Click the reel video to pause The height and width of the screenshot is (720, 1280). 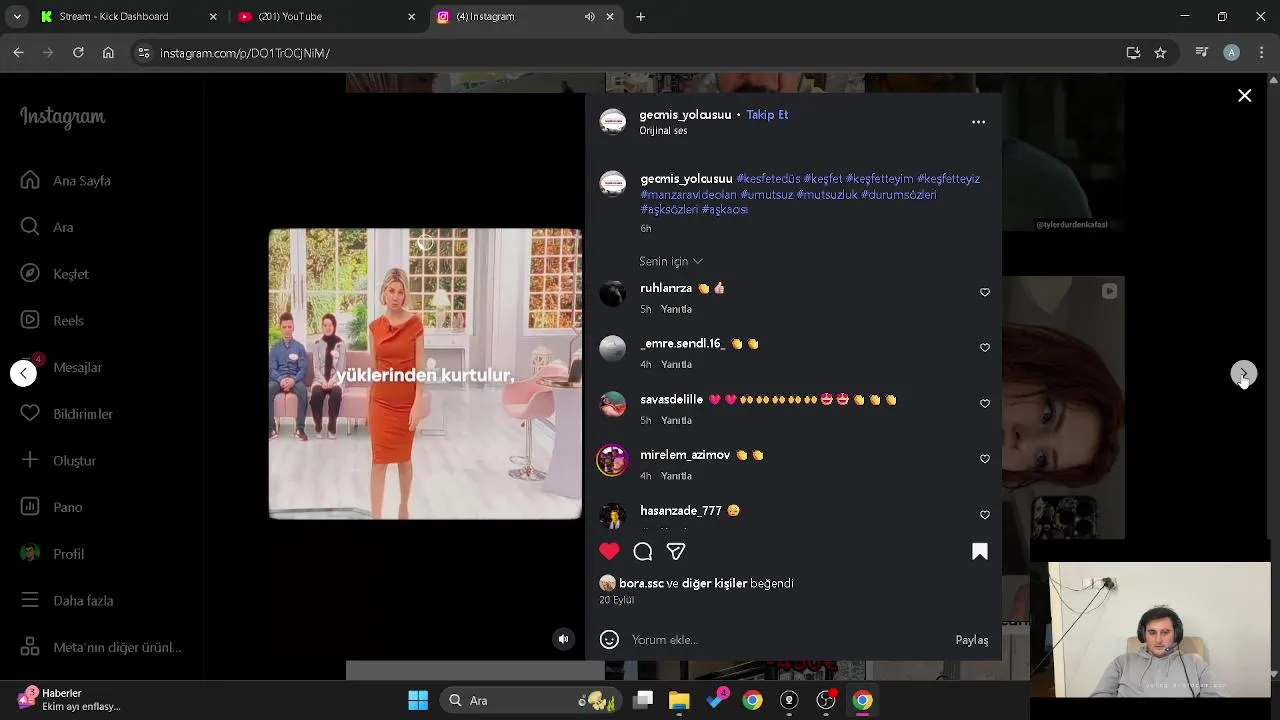(425, 374)
